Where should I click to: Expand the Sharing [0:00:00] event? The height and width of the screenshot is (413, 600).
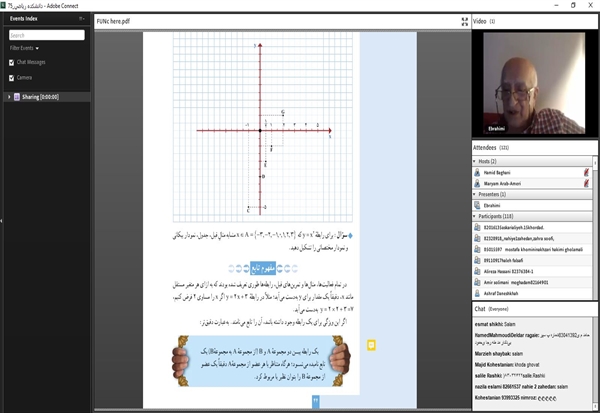click(8, 97)
